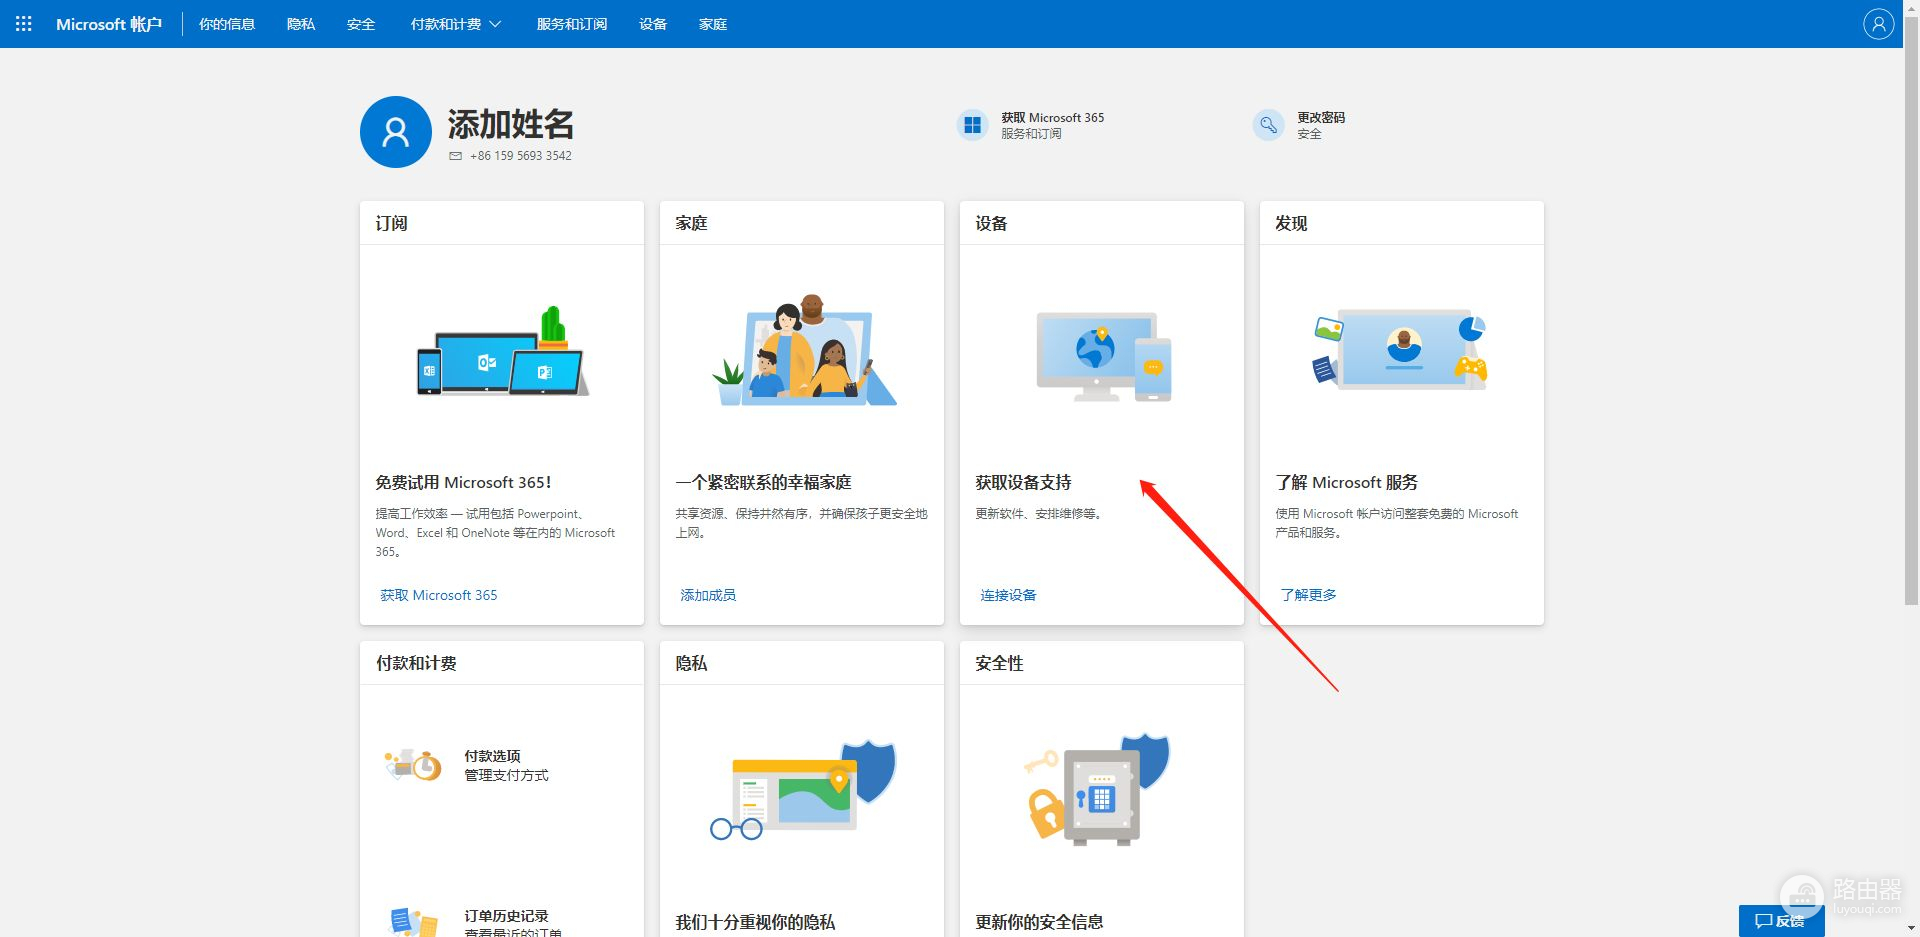Screen dimensions: 1920x937
Task: Click the 免费试用 Microsoft 365! title
Action: pos(463,482)
